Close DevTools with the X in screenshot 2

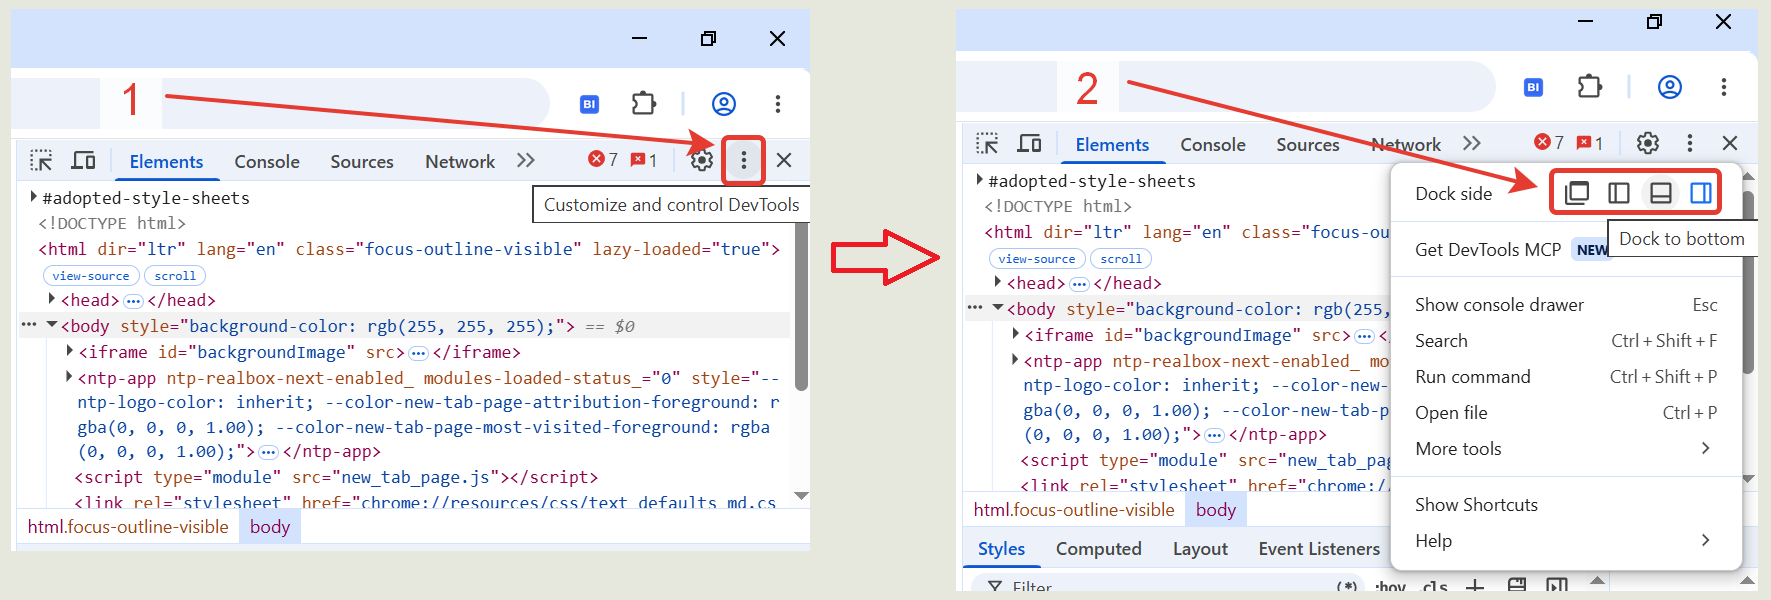click(1730, 143)
